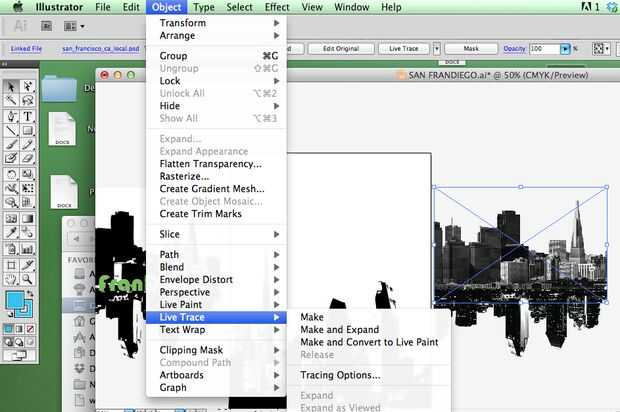The width and height of the screenshot is (620, 412).
Task: Click the Opacity link
Action: 514,49
